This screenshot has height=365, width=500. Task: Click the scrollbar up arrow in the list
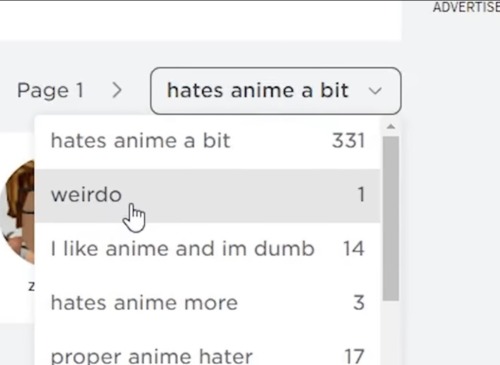click(391, 127)
